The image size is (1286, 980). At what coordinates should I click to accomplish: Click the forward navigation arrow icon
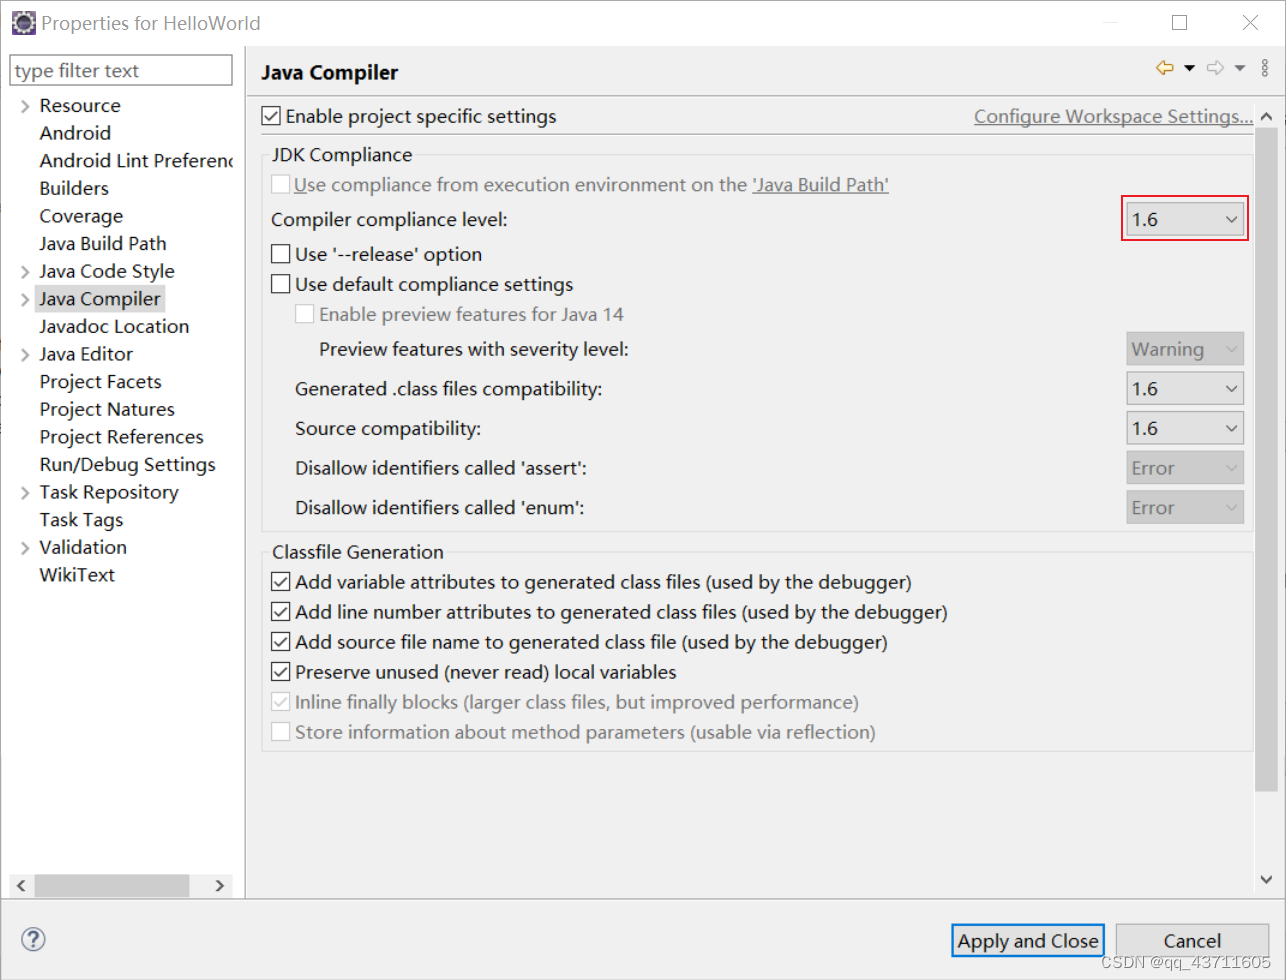[x=1213, y=67]
